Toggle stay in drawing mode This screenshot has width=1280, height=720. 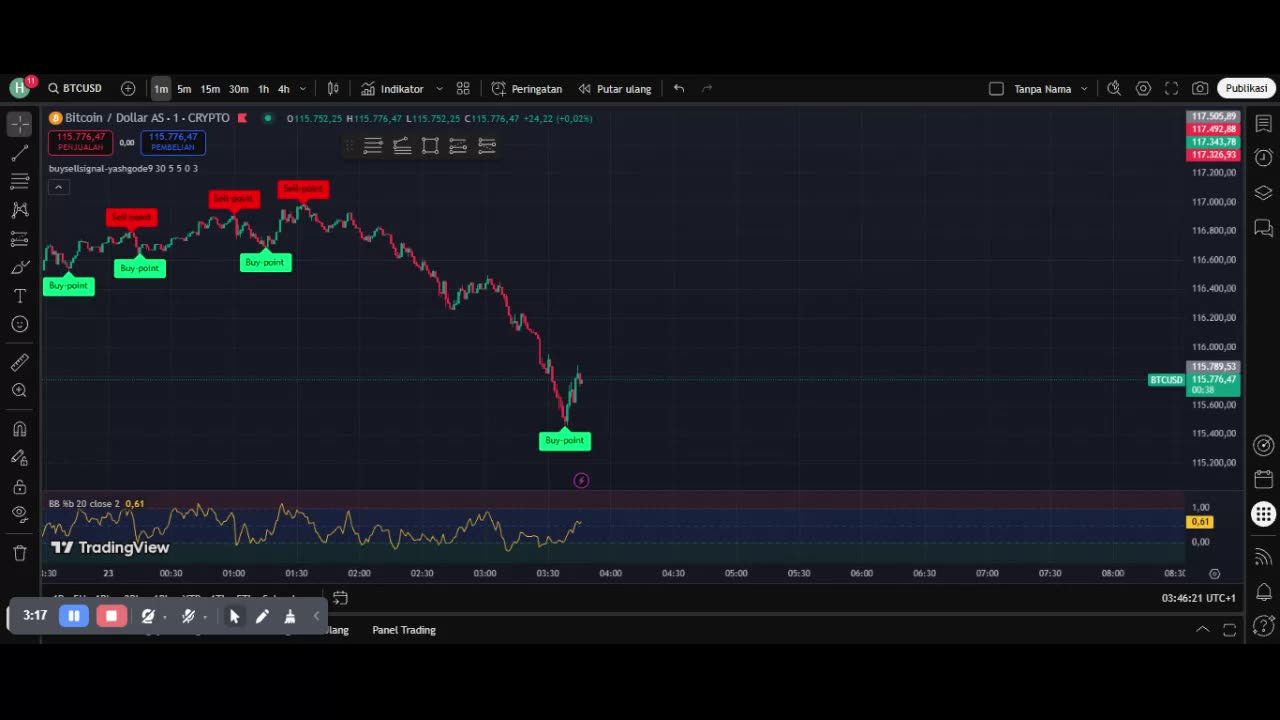(19, 458)
